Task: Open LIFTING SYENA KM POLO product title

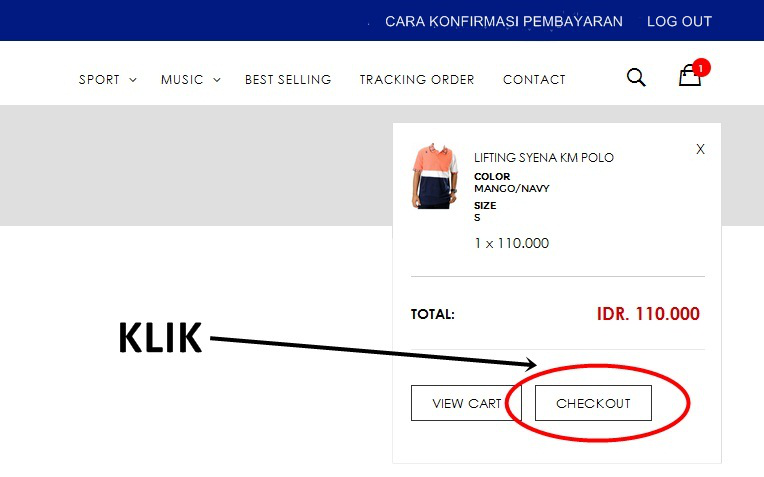Action: (544, 157)
